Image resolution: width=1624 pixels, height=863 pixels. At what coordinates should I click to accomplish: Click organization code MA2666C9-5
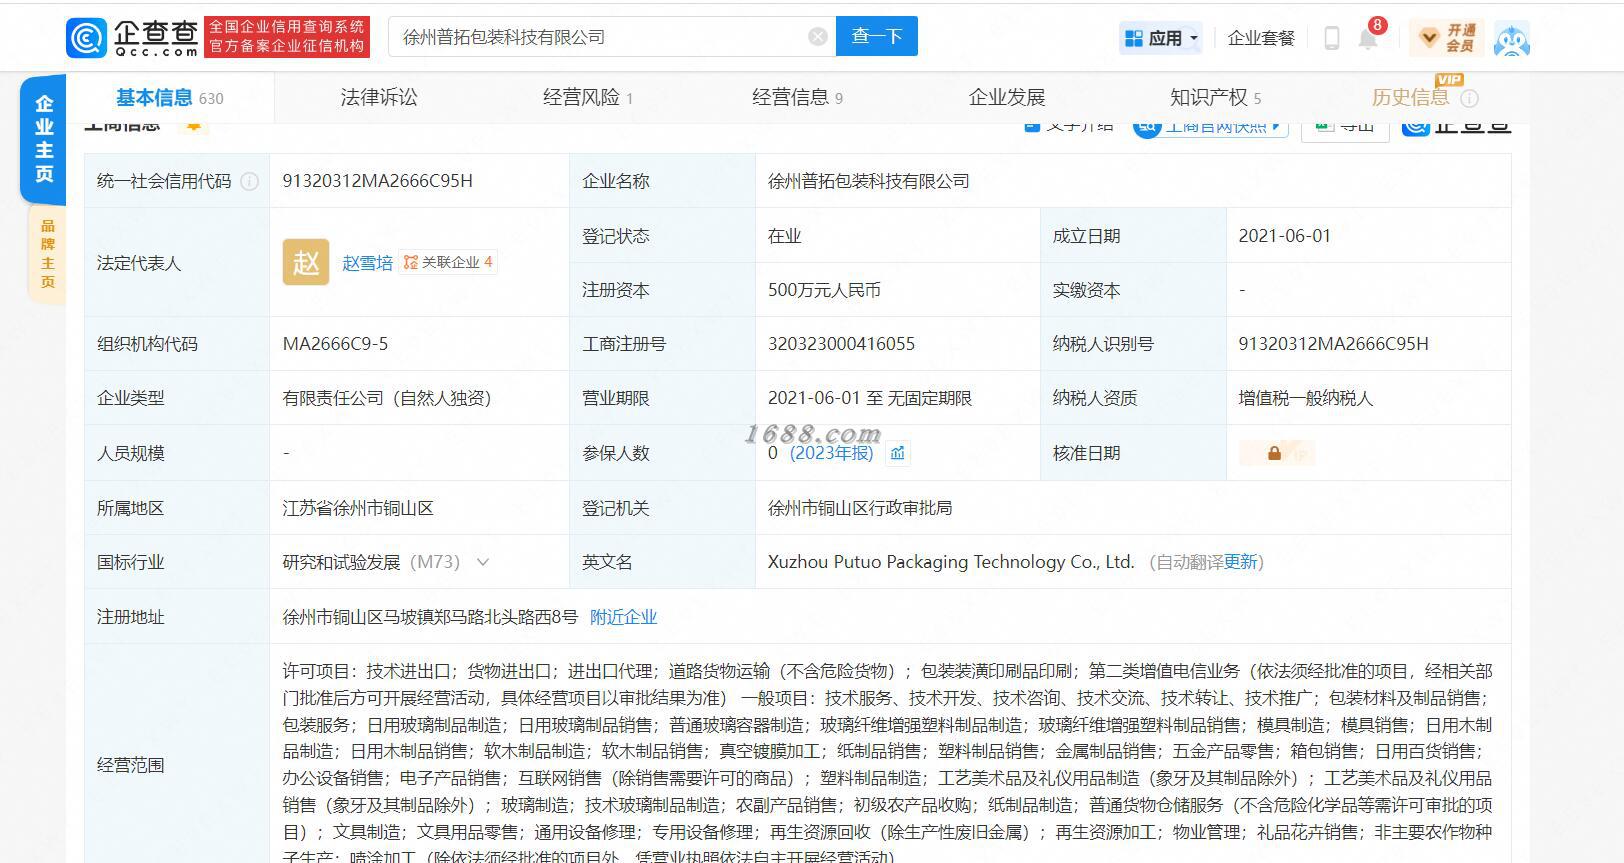coord(336,344)
